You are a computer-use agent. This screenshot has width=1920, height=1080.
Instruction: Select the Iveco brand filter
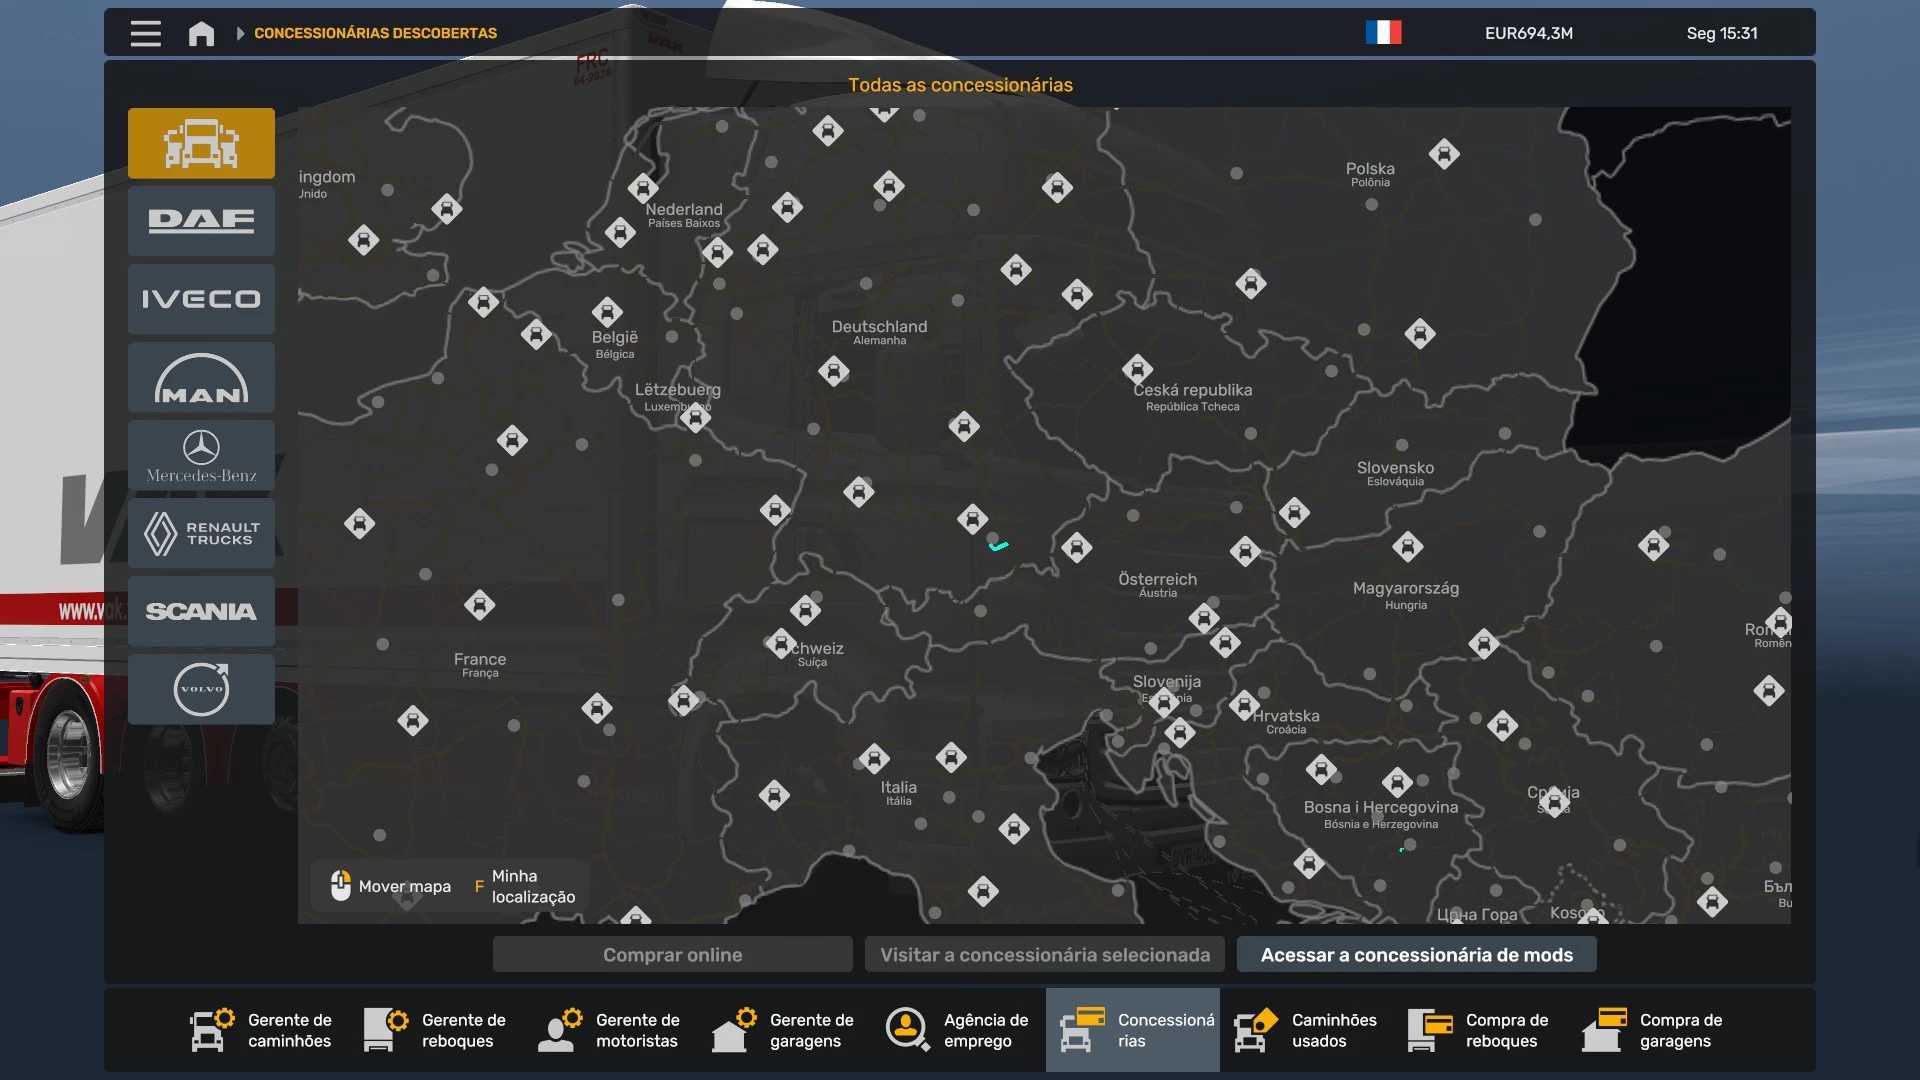point(201,299)
